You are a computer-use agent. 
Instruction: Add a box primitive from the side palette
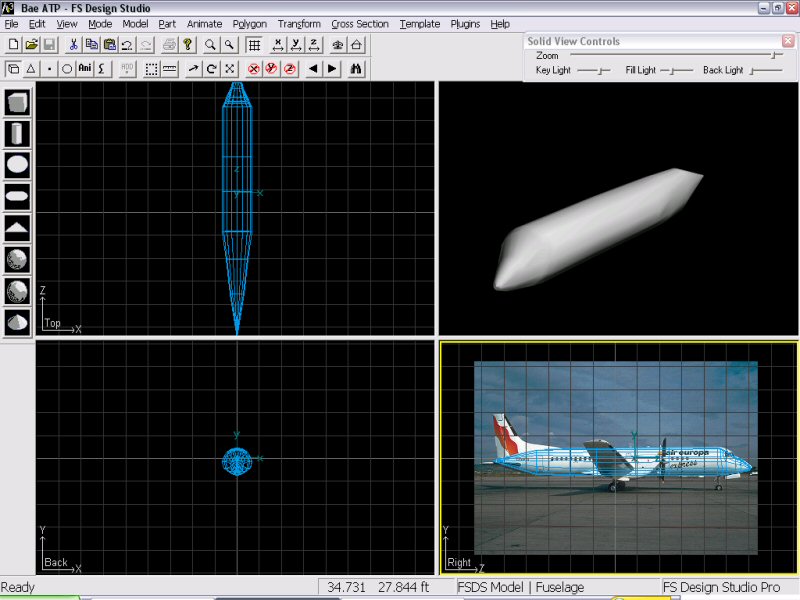click(17, 102)
